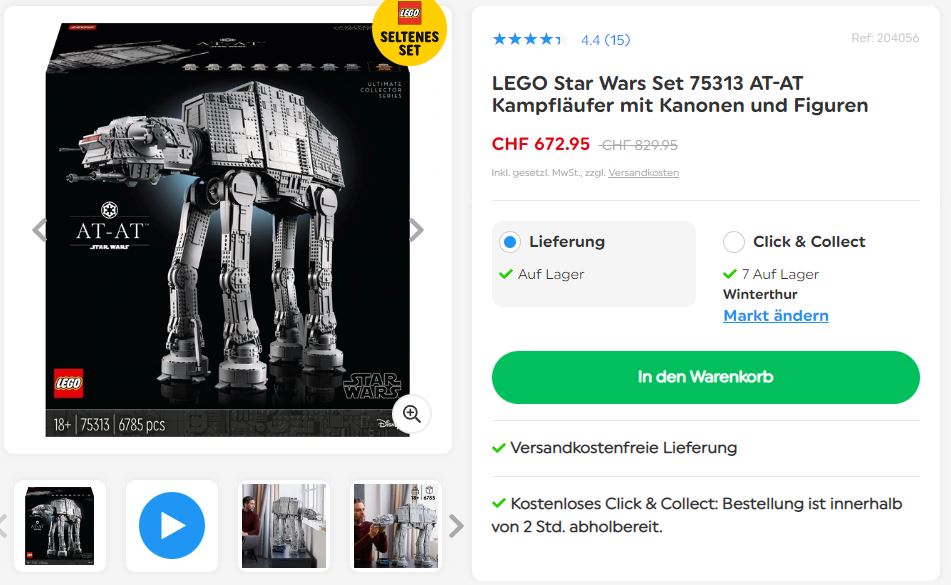Screen dimensions: 951x585
Task: Open the star rating reviews
Action: [528, 39]
